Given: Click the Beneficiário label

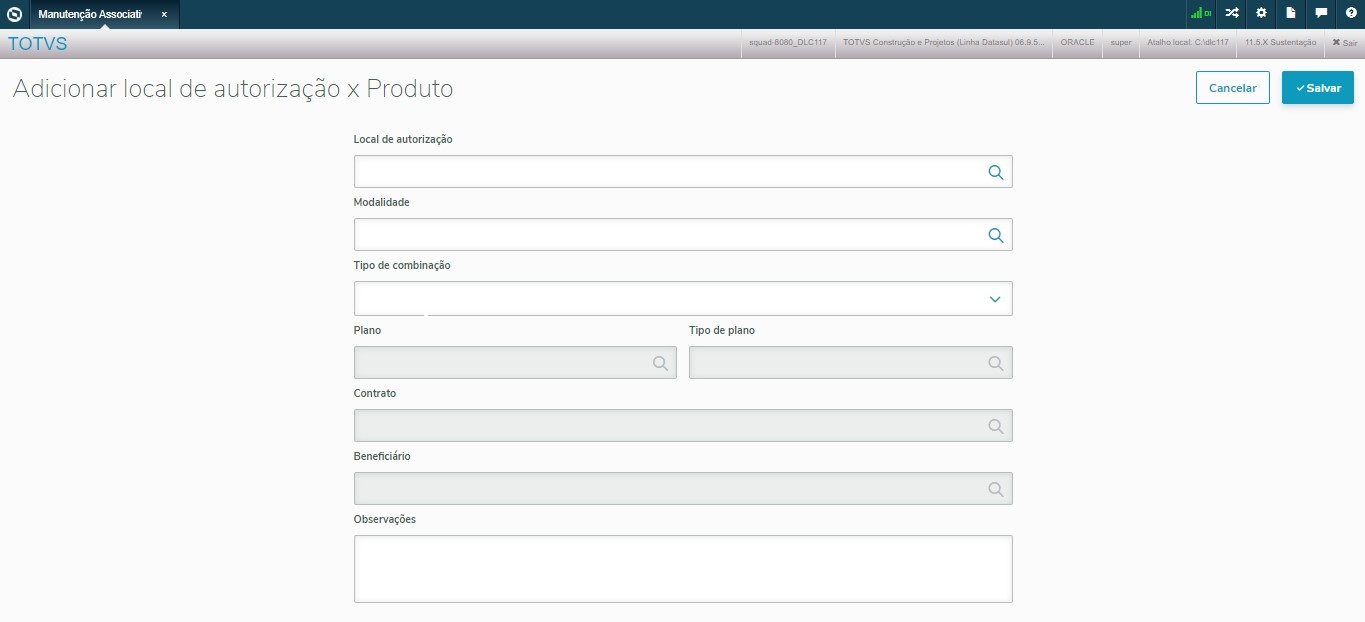Looking at the screenshot, I should point(382,456).
